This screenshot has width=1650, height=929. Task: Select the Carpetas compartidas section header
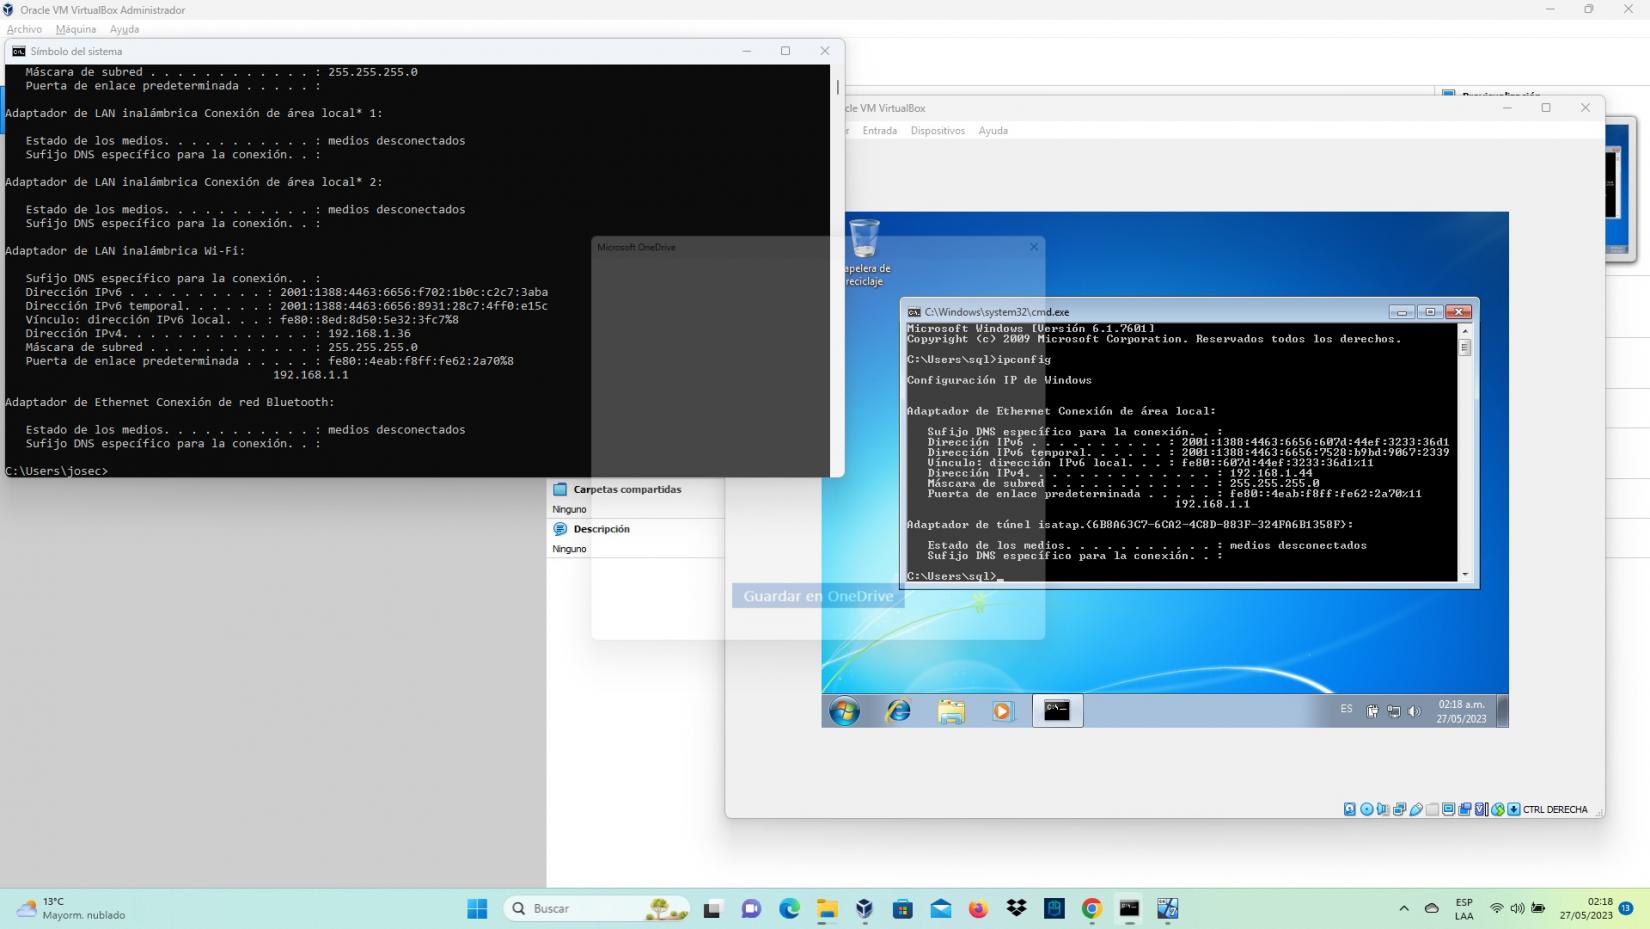click(x=627, y=490)
